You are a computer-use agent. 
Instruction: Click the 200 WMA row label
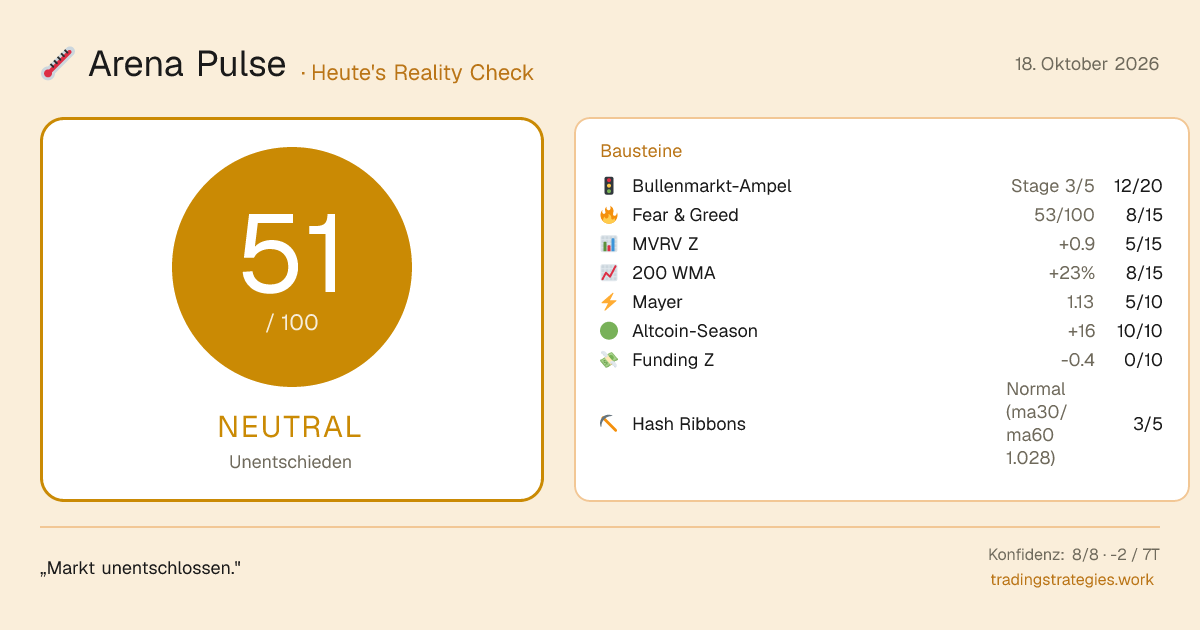point(673,273)
